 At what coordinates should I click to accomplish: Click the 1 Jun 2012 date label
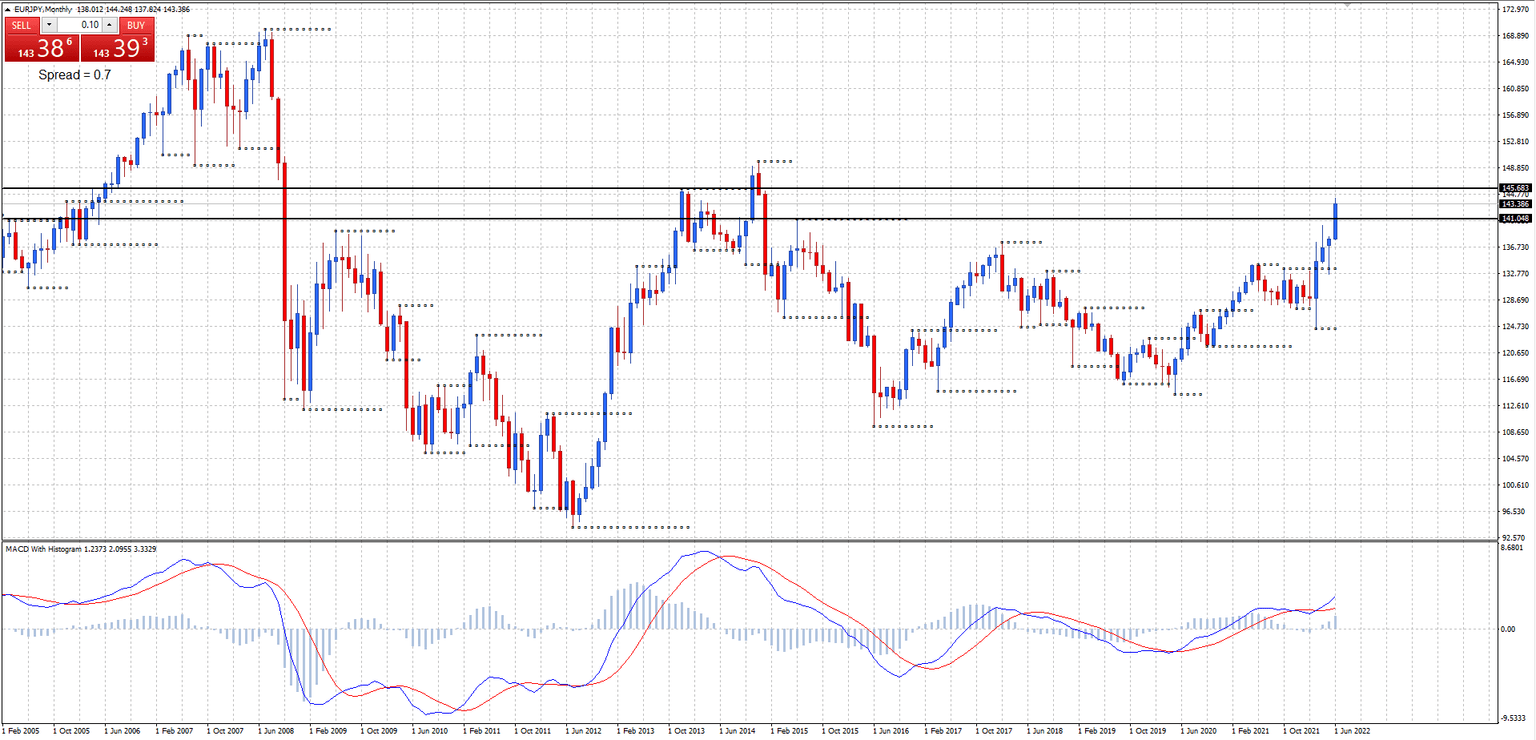[583, 731]
